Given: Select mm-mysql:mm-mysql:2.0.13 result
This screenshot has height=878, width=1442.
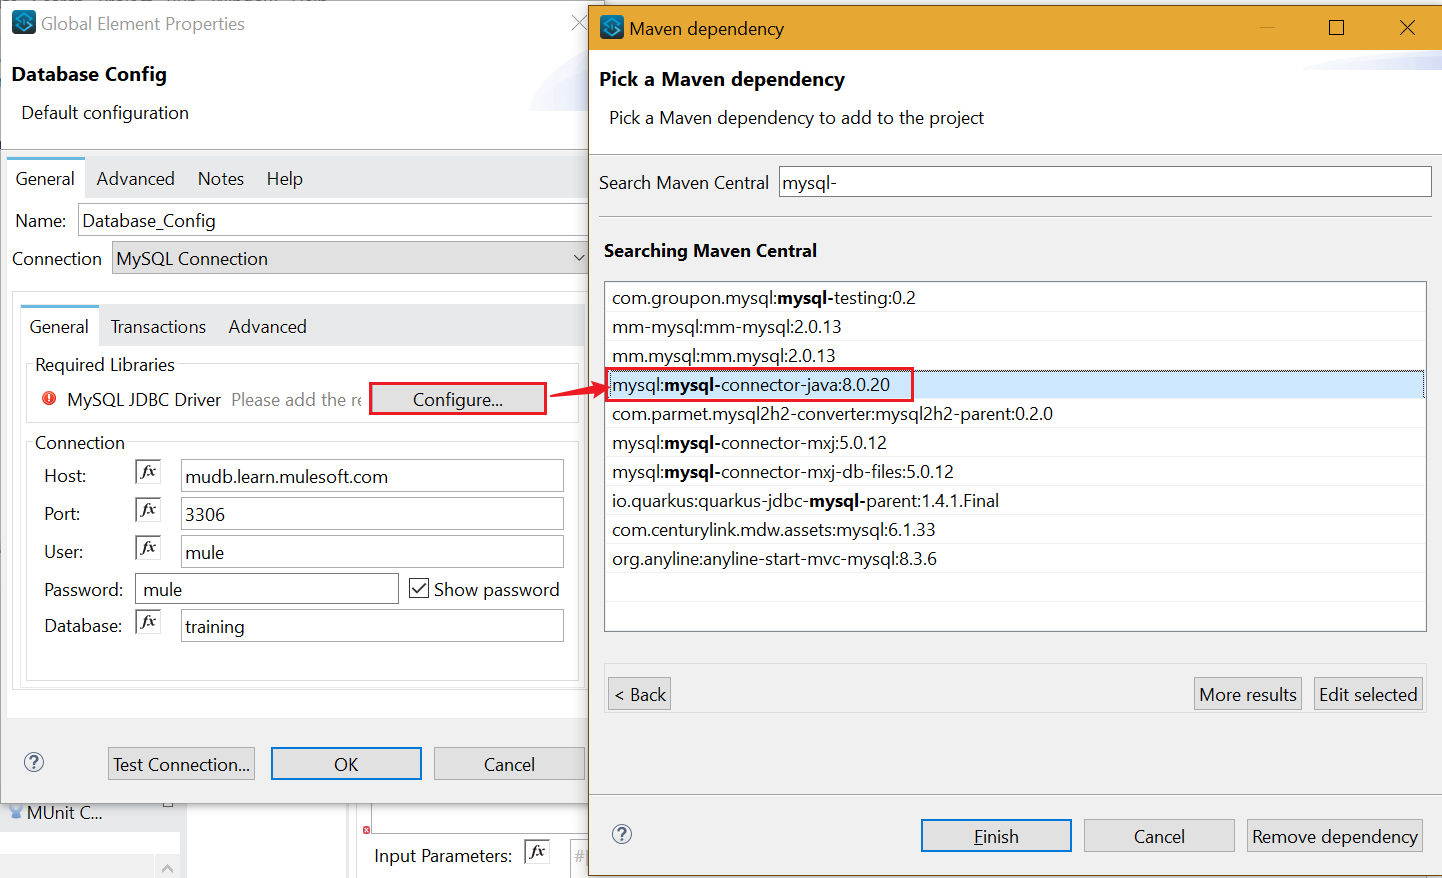Looking at the screenshot, I should tap(1016, 327).
